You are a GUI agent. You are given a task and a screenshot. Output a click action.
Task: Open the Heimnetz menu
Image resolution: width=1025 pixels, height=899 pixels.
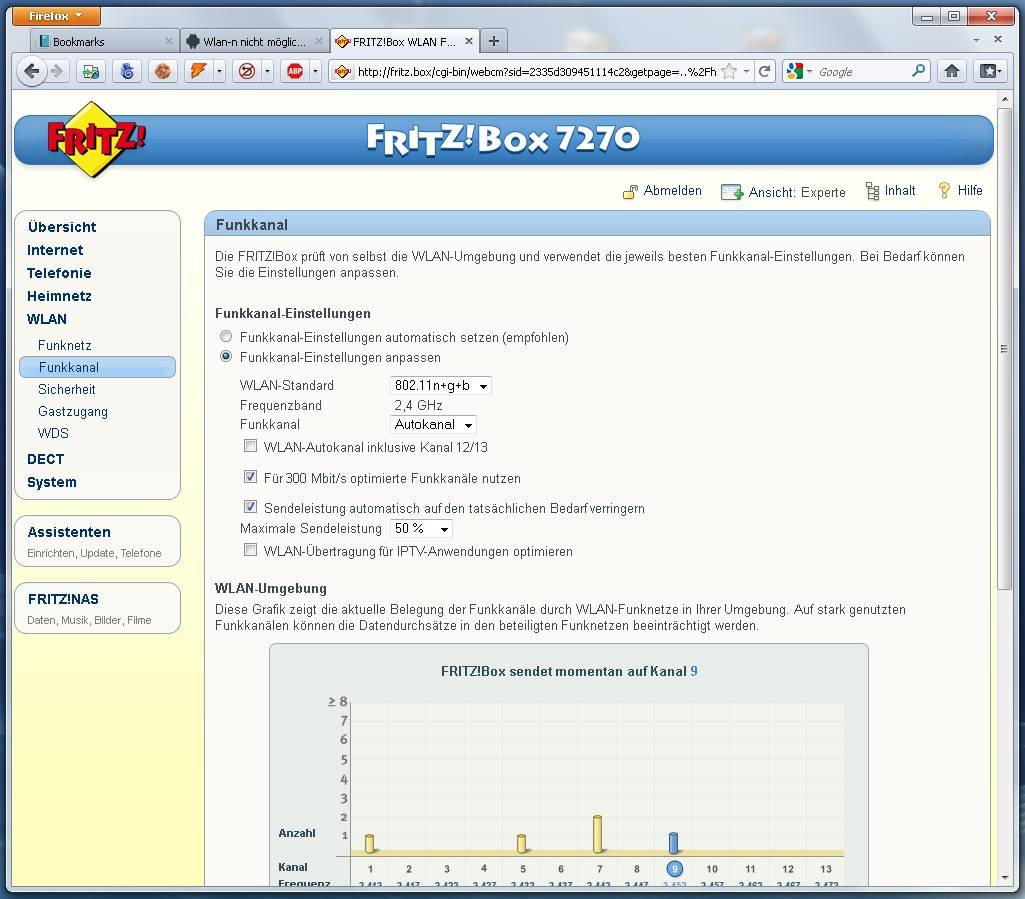59,296
